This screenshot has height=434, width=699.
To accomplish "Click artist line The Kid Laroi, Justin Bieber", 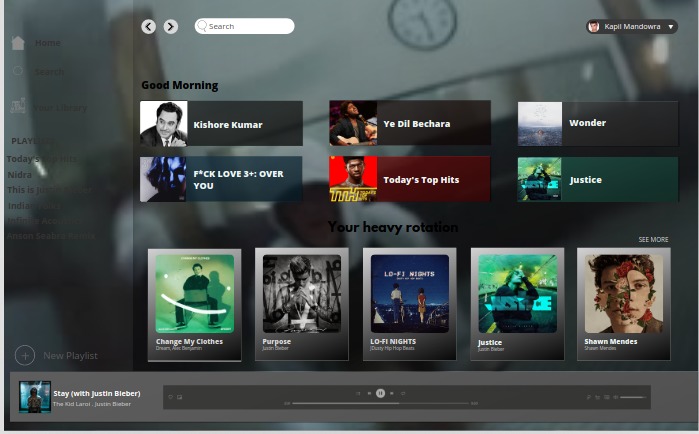I will pyautogui.click(x=92, y=404).
